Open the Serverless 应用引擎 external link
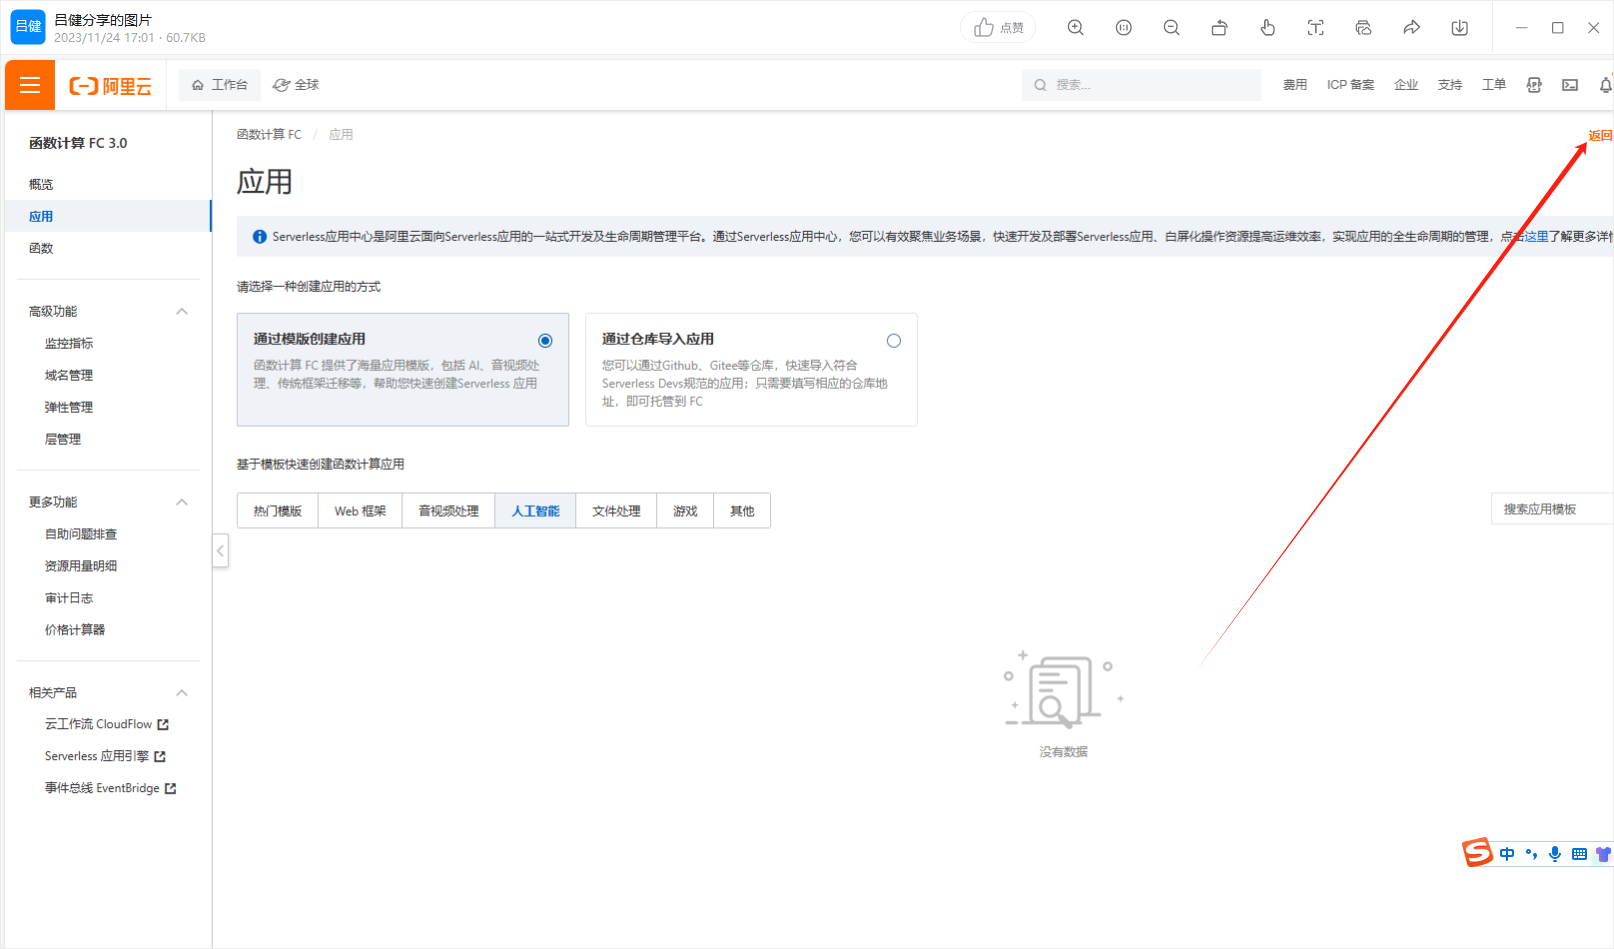 click(x=105, y=756)
